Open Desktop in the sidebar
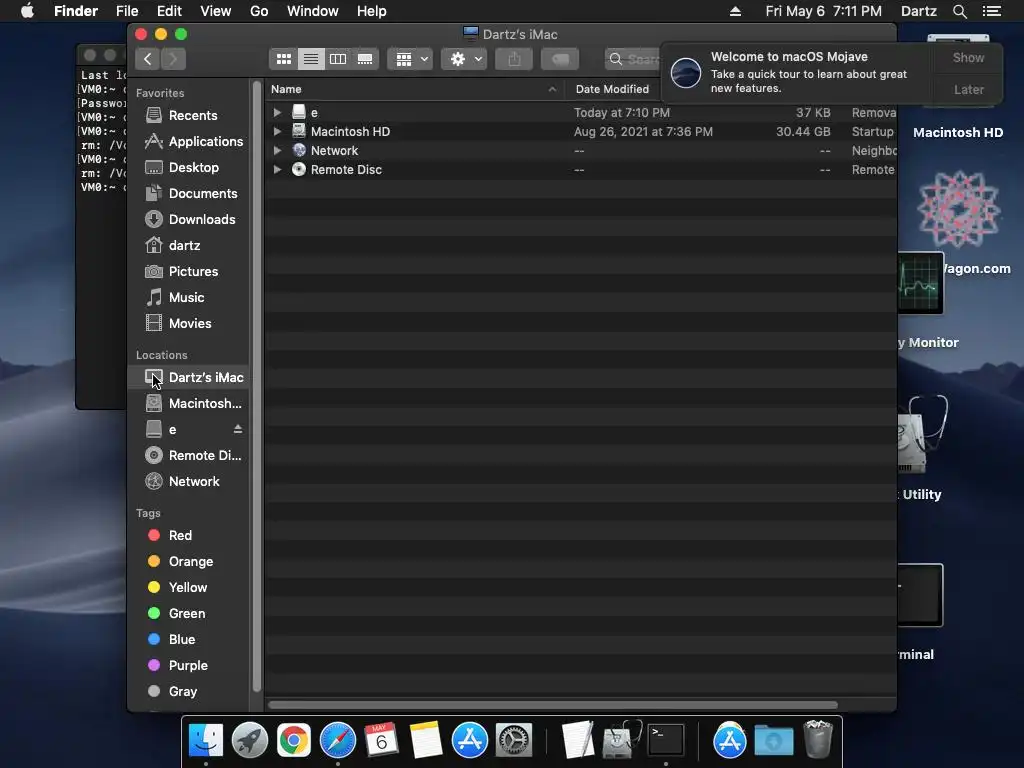 [x=189, y=168]
